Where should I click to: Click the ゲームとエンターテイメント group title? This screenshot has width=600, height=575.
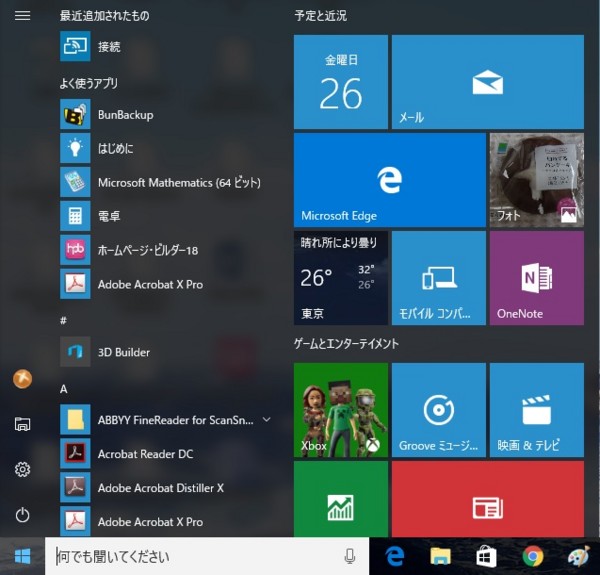(346, 344)
